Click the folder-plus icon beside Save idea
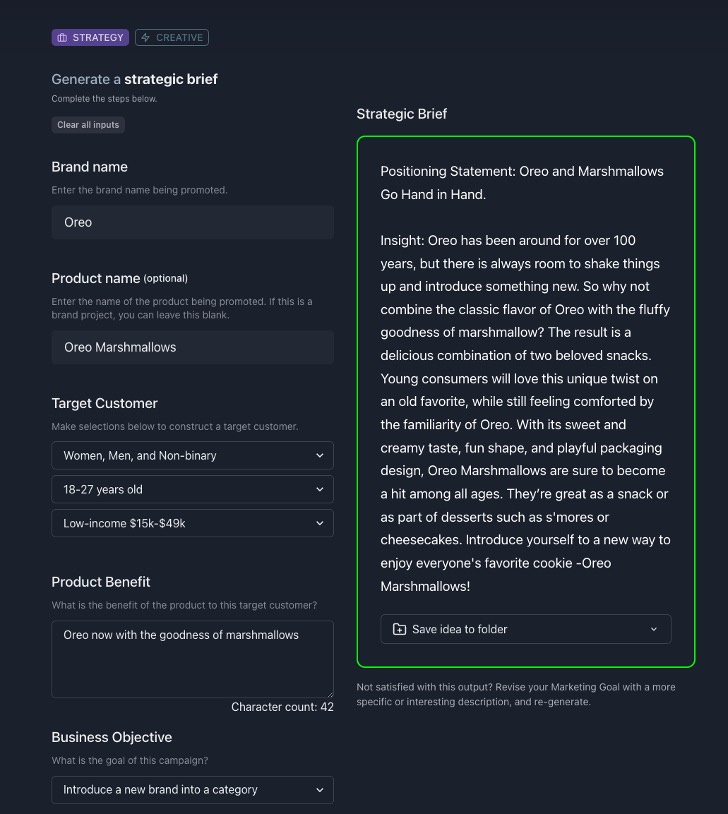Viewport: 728px width, 814px height. [x=399, y=629]
